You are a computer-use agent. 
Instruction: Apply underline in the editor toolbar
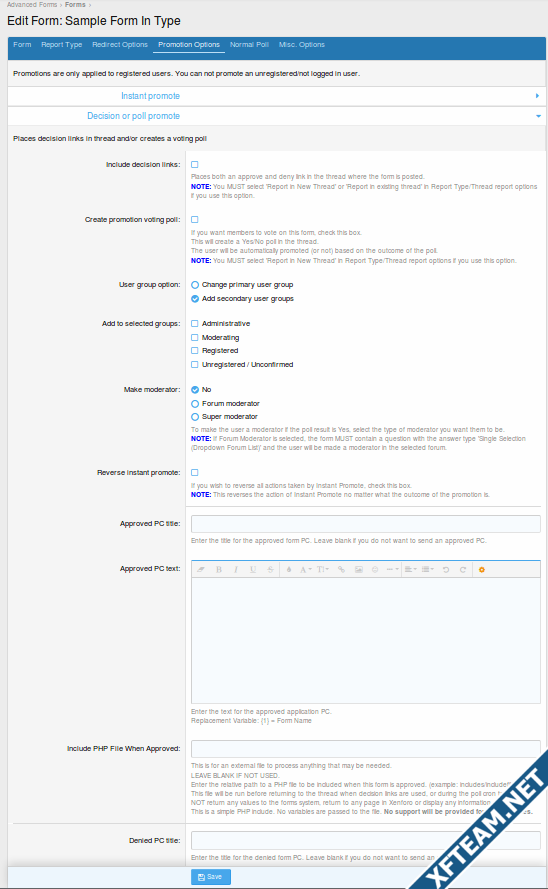(253, 569)
